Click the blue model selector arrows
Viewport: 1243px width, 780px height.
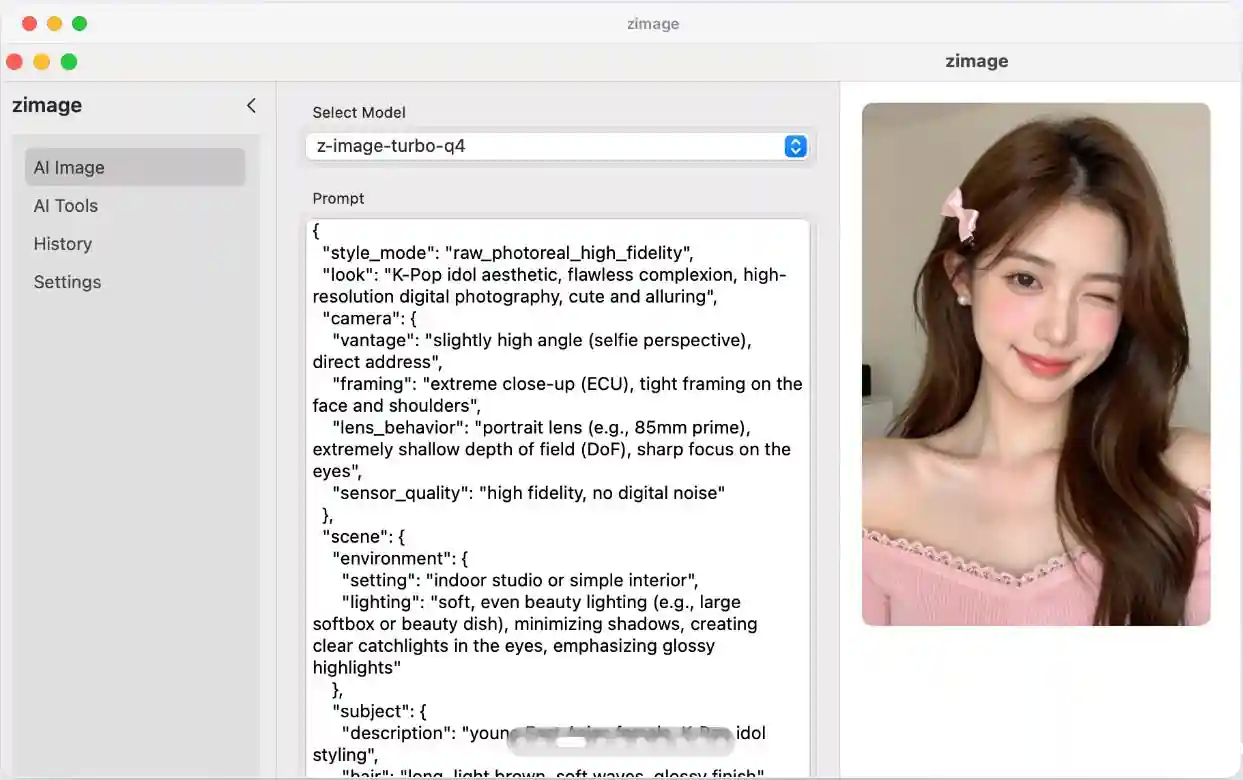pyautogui.click(x=795, y=146)
